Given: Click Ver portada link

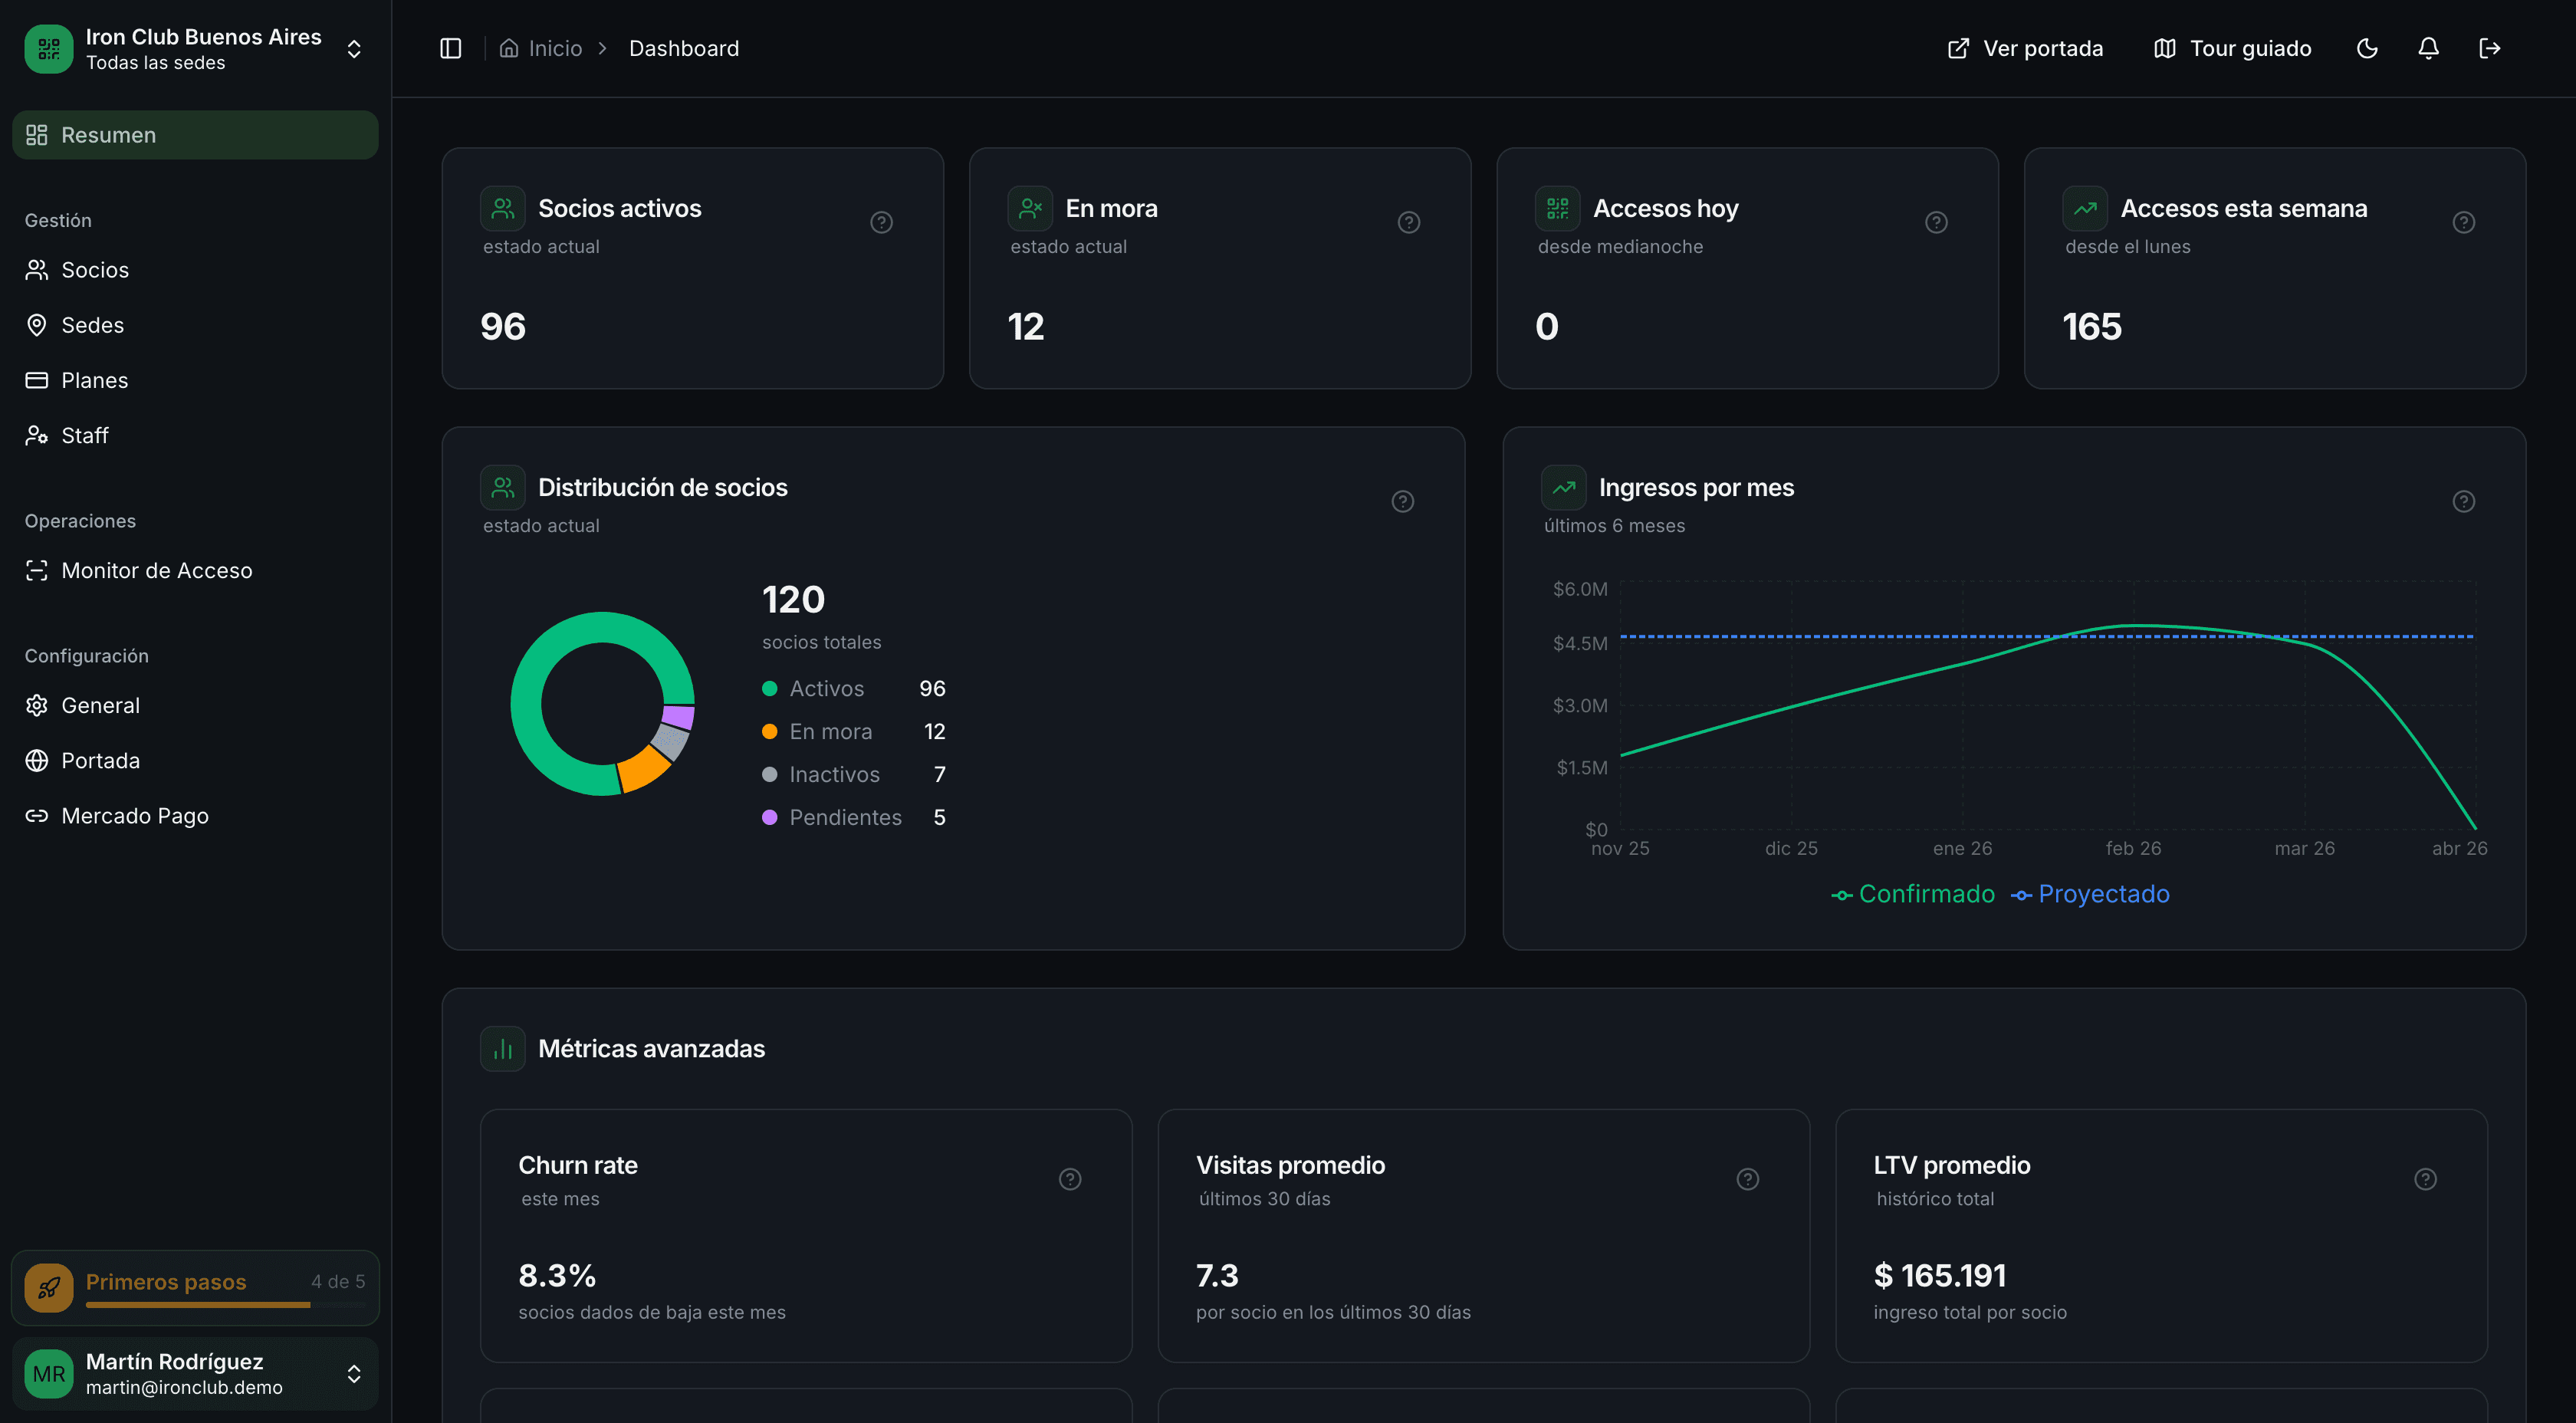Looking at the screenshot, I should coord(2025,48).
